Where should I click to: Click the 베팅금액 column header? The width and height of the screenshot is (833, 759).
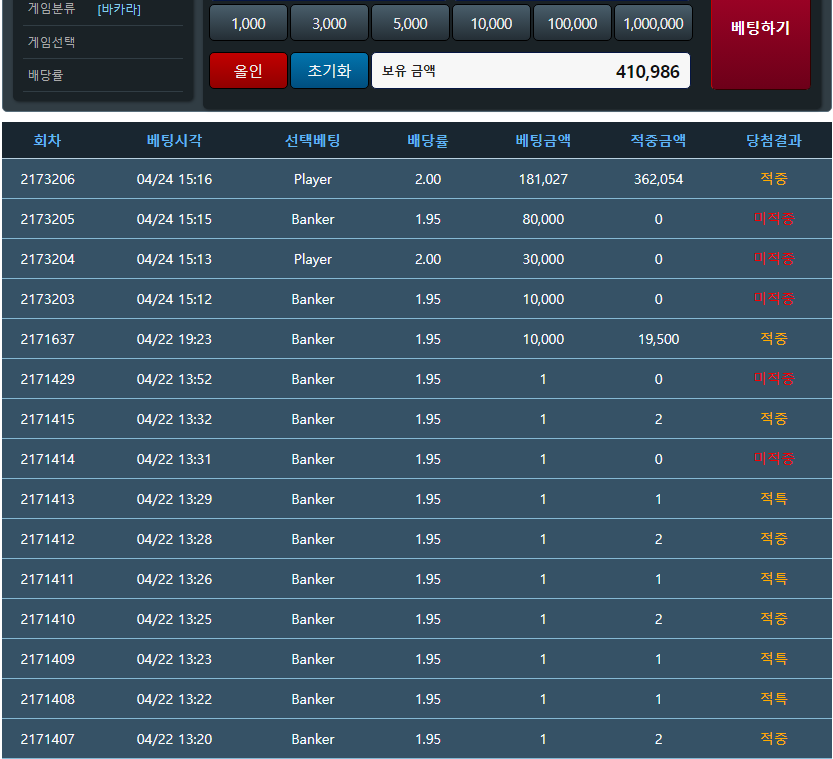tap(543, 140)
